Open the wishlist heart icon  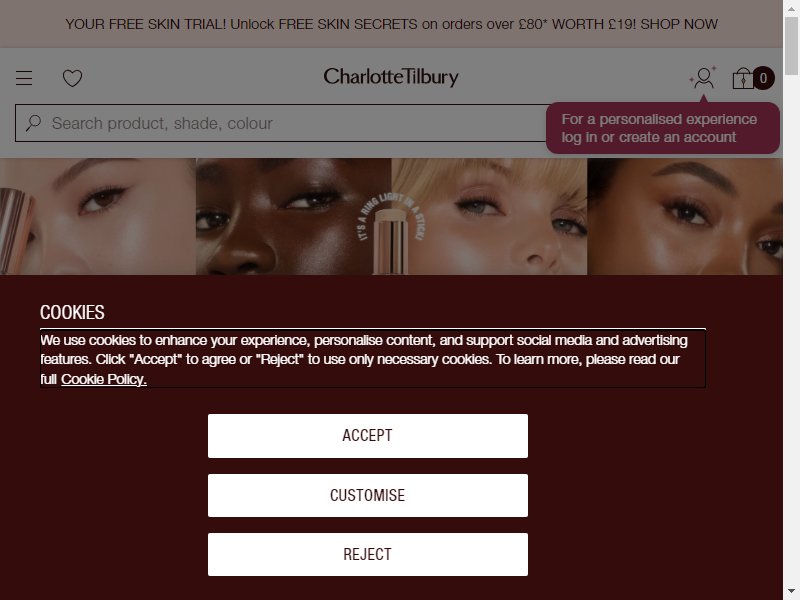[x=72, y=78]
